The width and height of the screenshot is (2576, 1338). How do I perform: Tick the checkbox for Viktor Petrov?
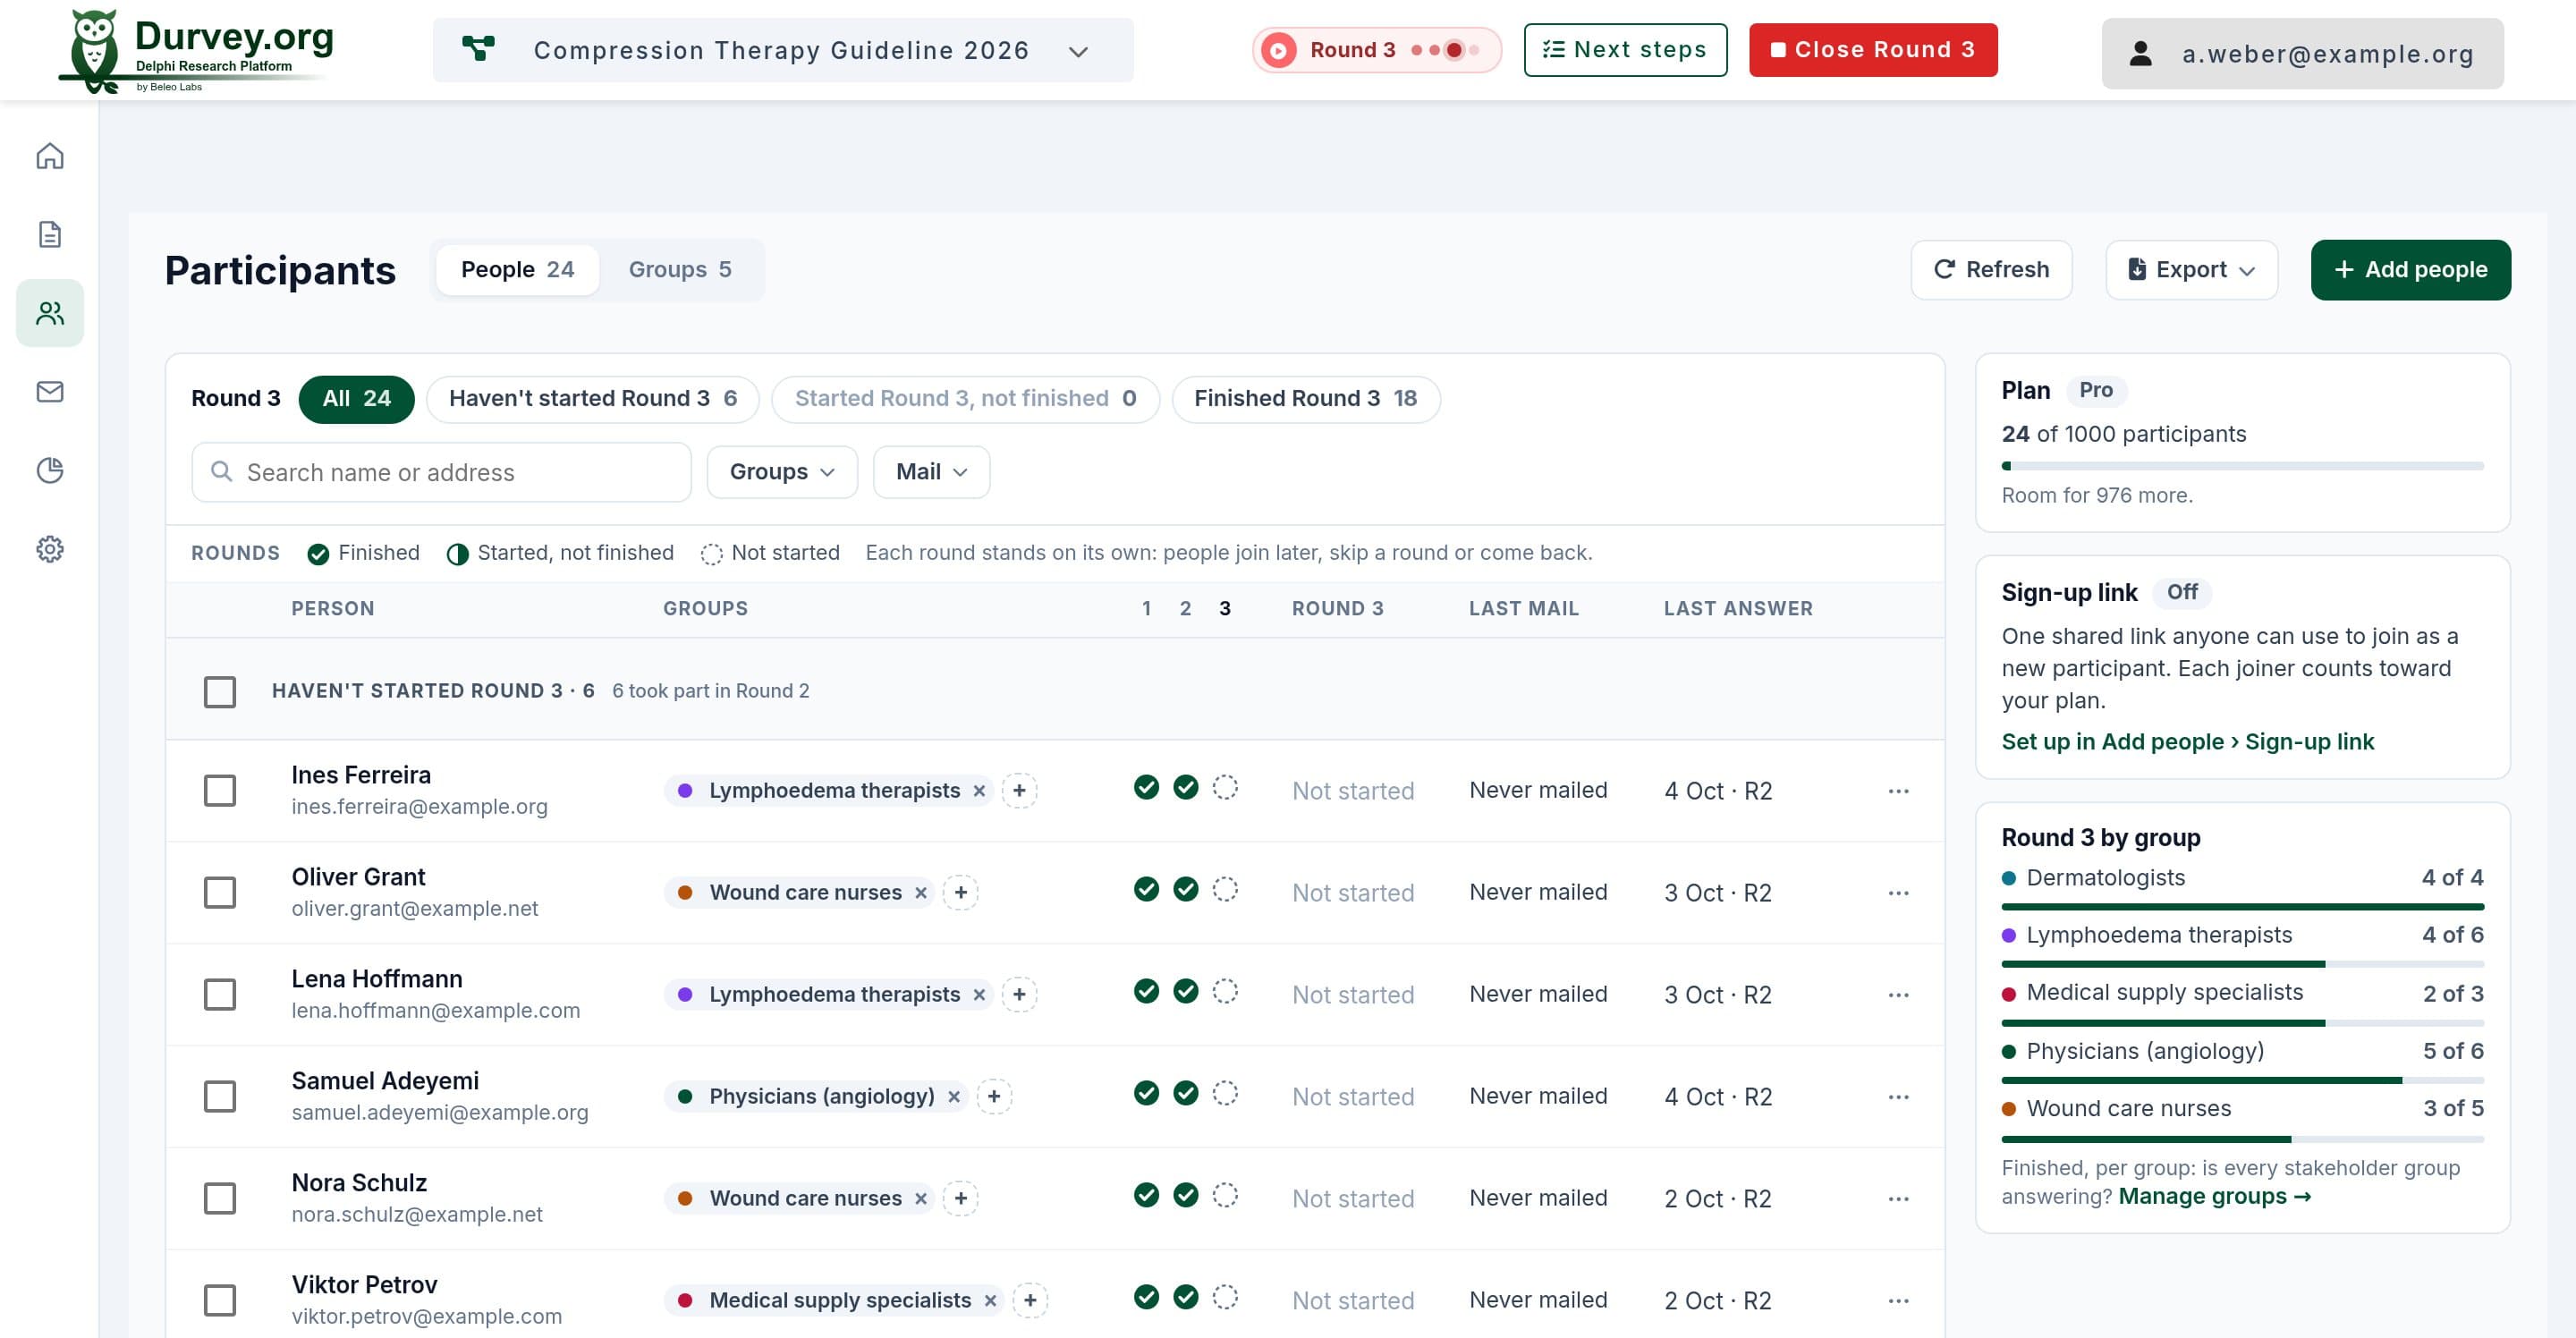pyautogui.click(x=220, y=1301)
